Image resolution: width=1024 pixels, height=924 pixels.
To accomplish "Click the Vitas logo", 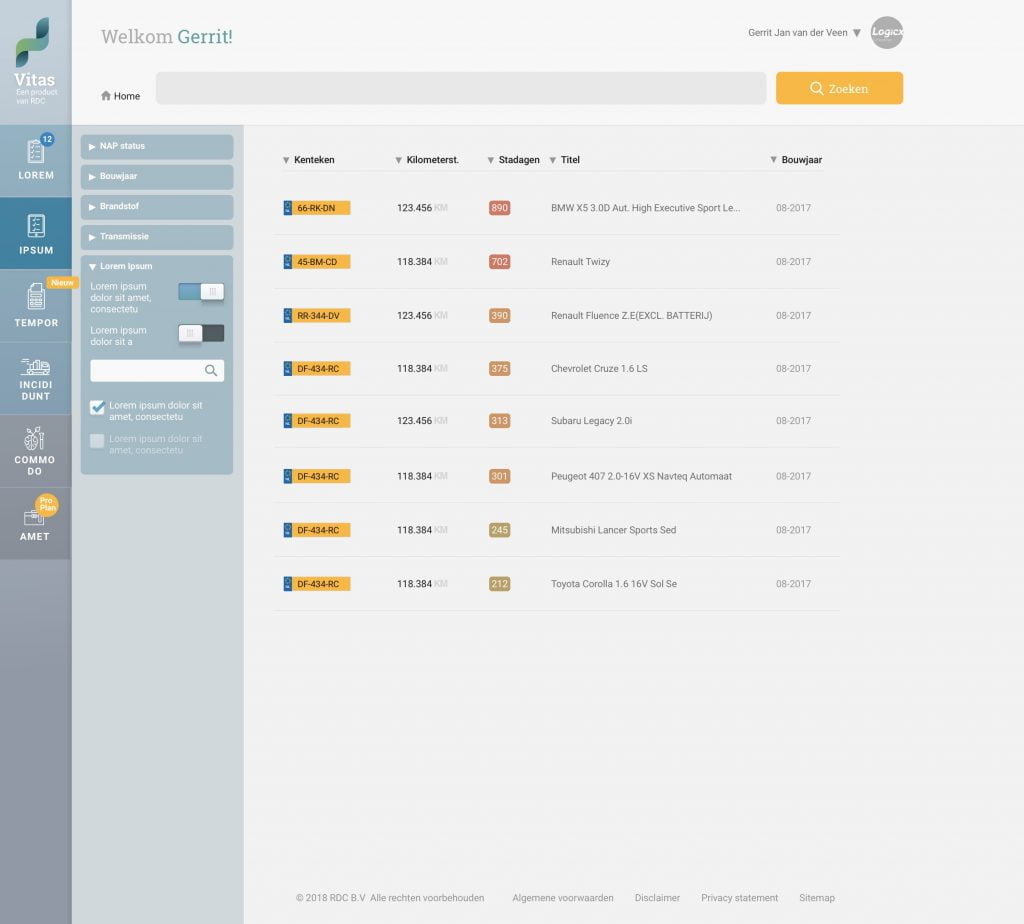I will coord(34,61).
